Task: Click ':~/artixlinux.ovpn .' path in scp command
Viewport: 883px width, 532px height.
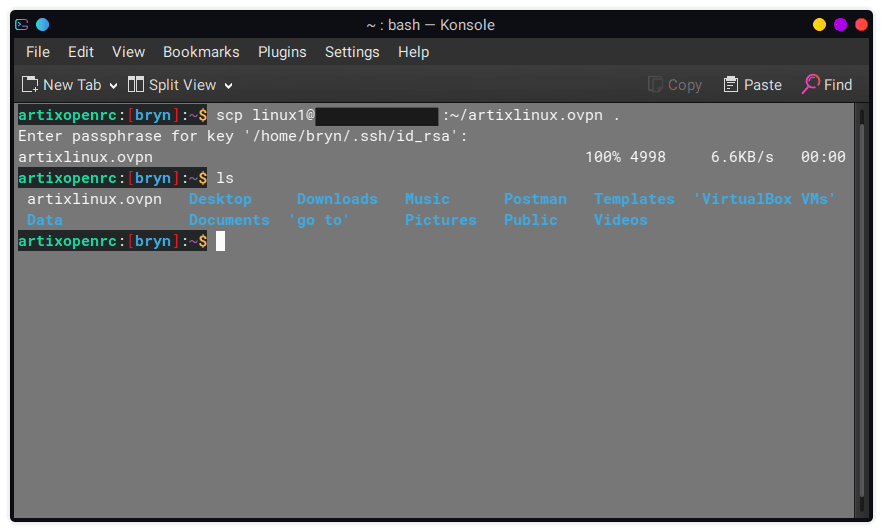Action: 531,115
